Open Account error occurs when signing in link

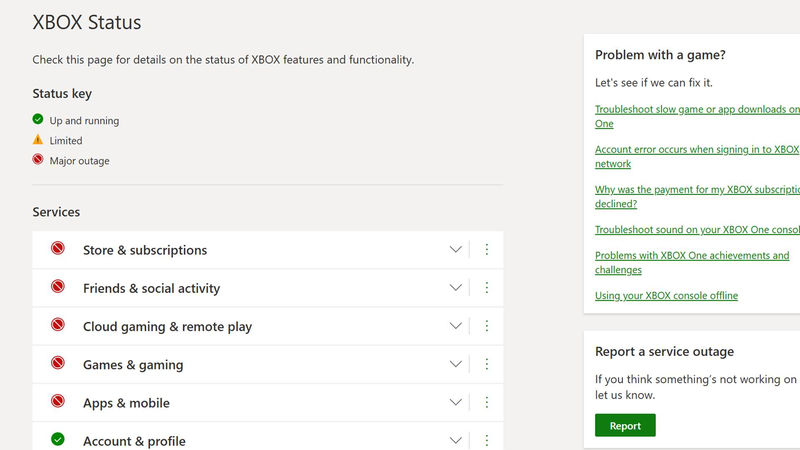pos(697,157)
